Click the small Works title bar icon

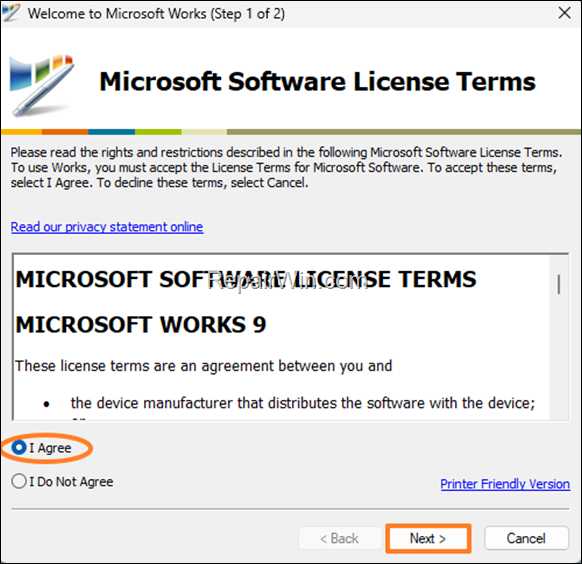(11, 13)
